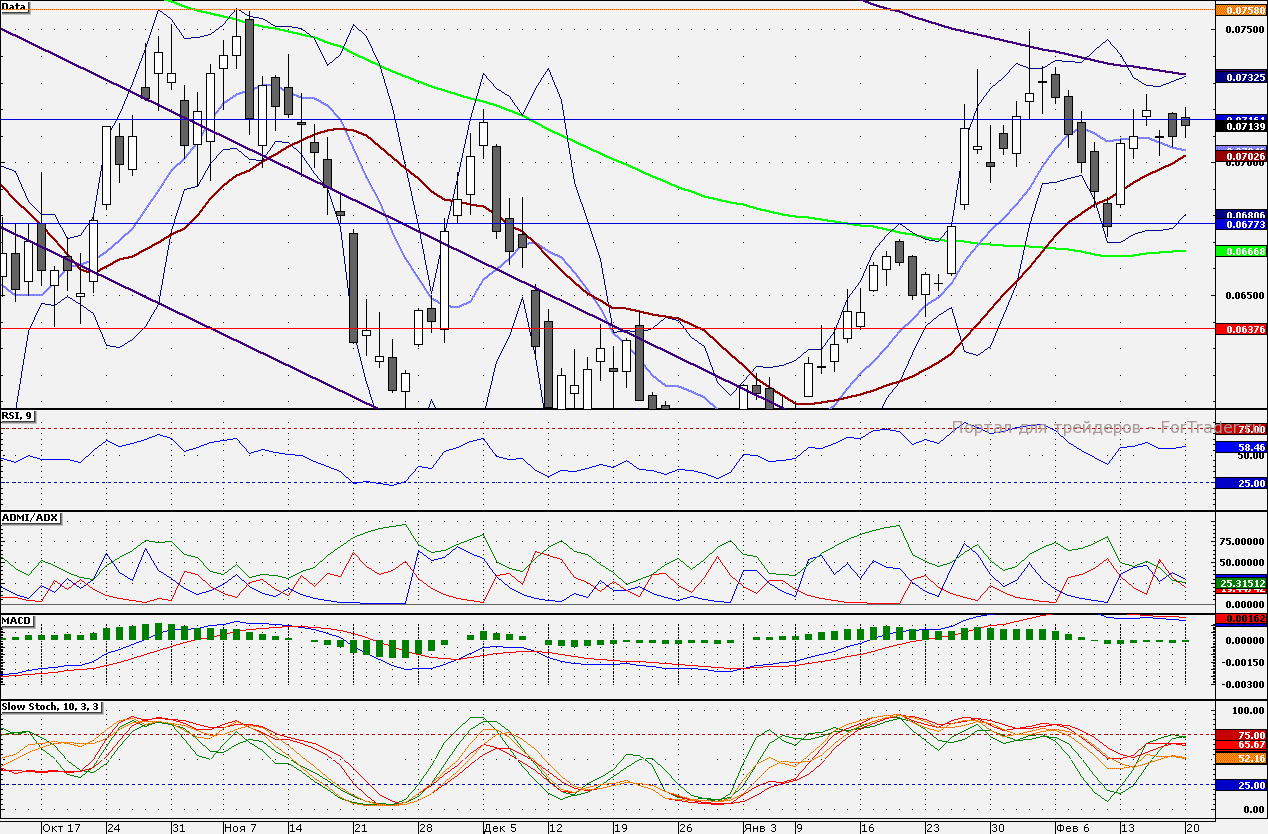Click the red 65.67 stochastic value tag

pos(1239,746)
